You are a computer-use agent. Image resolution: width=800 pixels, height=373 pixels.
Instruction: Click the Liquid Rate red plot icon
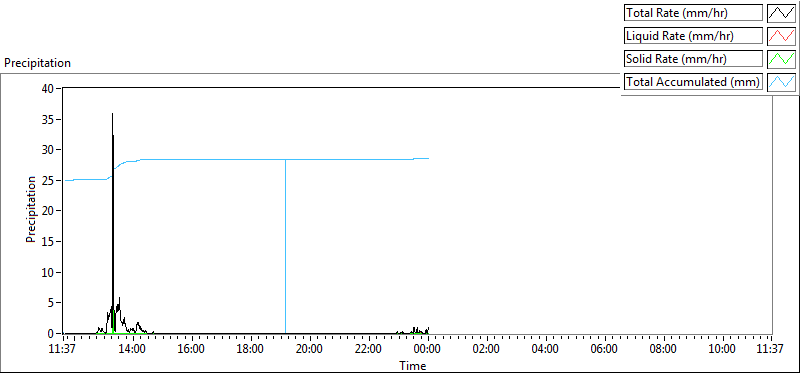point(782,36)
